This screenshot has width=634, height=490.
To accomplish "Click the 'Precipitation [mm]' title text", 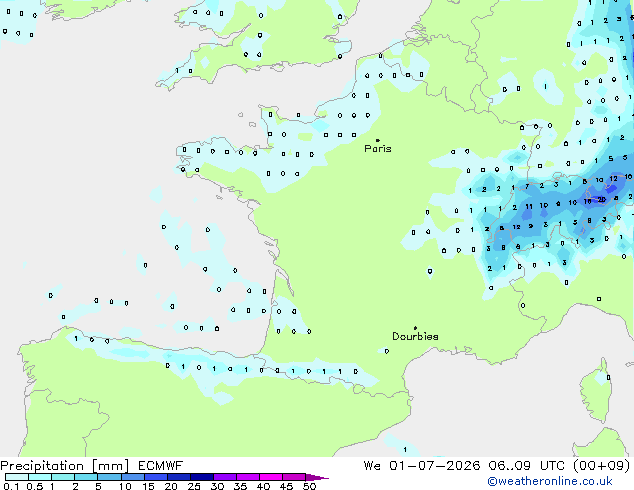I will click(x=65, y=466).
